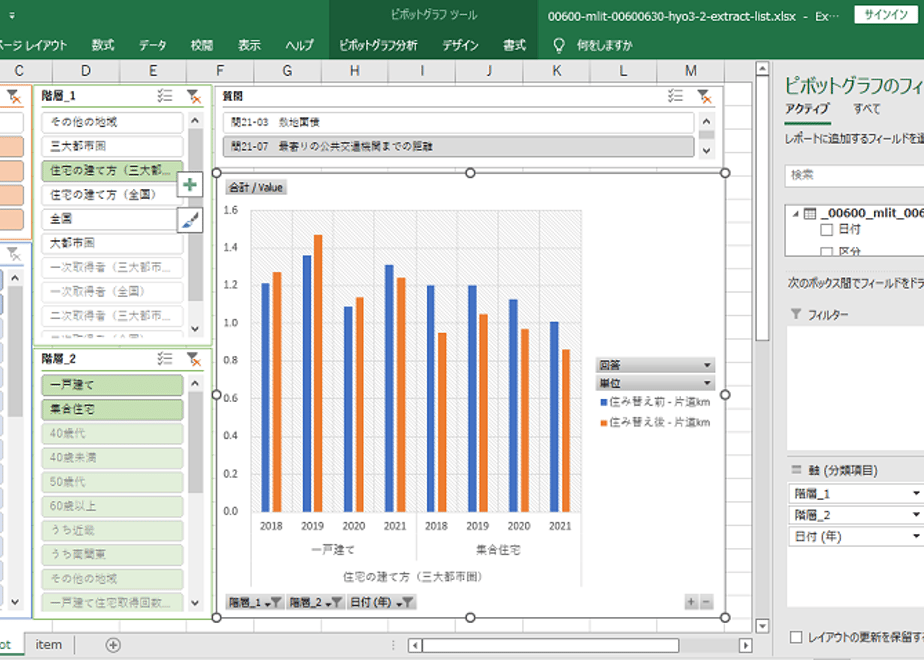Select その他の地域 in 階層_1 slicer
This screenshot has width=924, height=660.
click(x=112, y=122)
